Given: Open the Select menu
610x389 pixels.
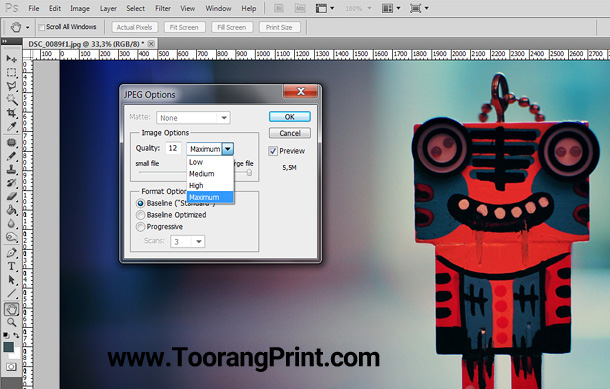Looking at the screenshot, I should click(135, 8).
